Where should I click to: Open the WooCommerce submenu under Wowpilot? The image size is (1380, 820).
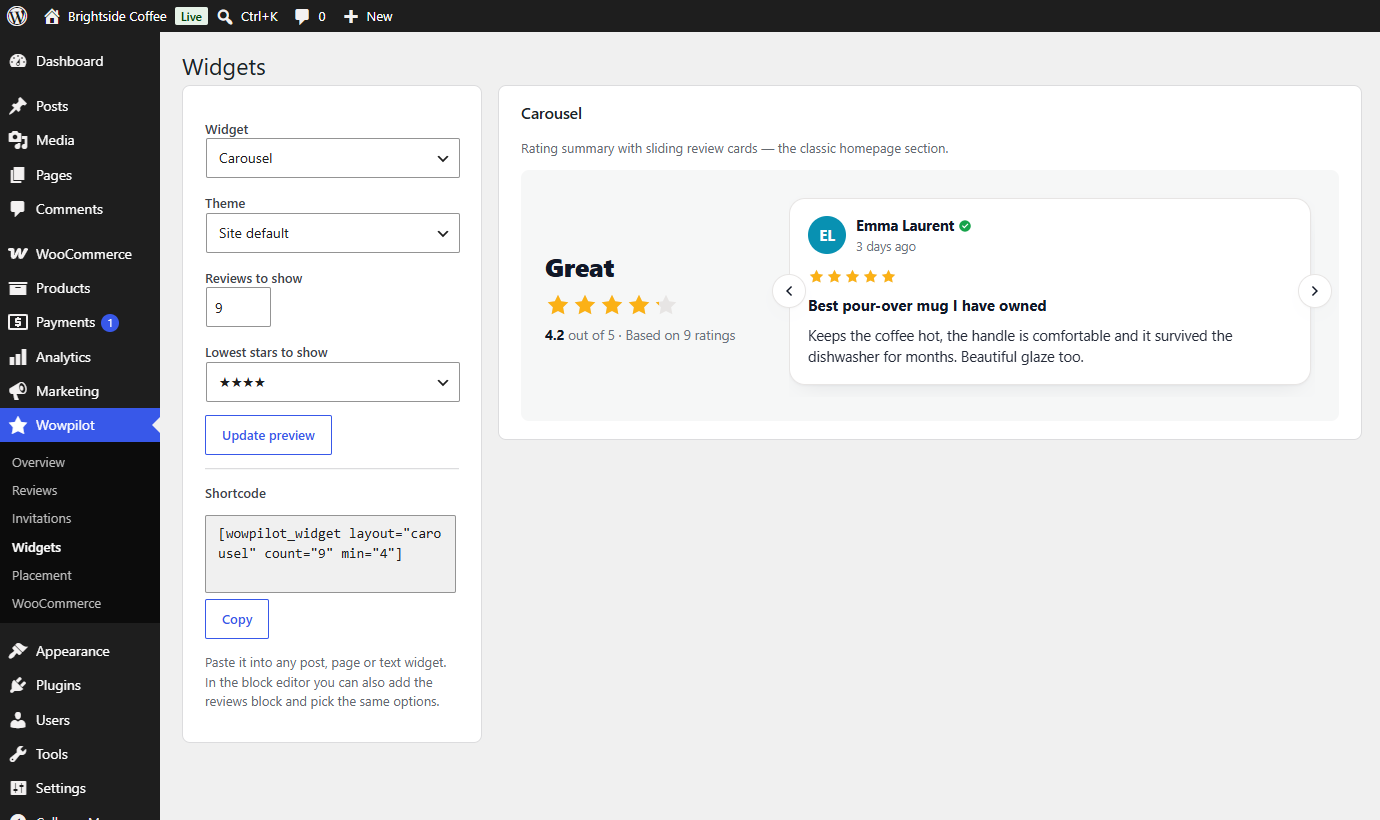[x=56, y=604]
